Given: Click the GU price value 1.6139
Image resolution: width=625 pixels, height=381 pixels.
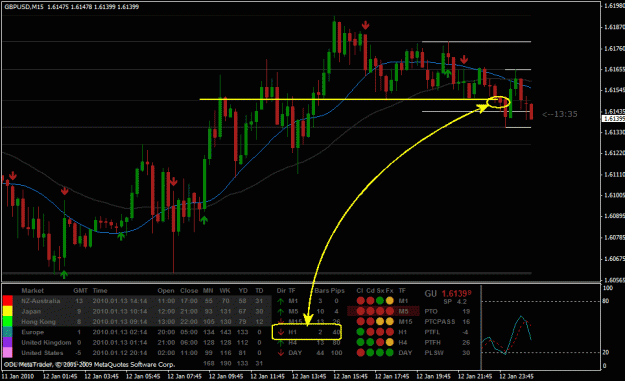Looking at the screenshot, I should [x=456, y=294].
